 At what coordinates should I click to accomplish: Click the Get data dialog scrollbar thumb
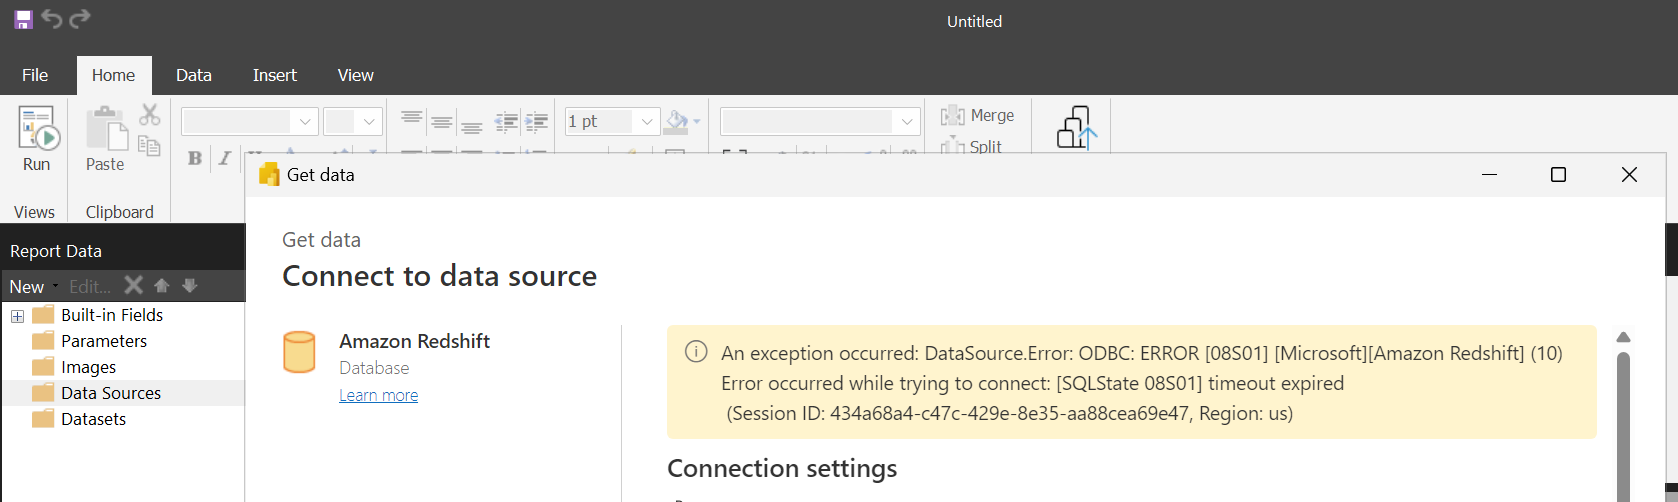click(1623, 426)
